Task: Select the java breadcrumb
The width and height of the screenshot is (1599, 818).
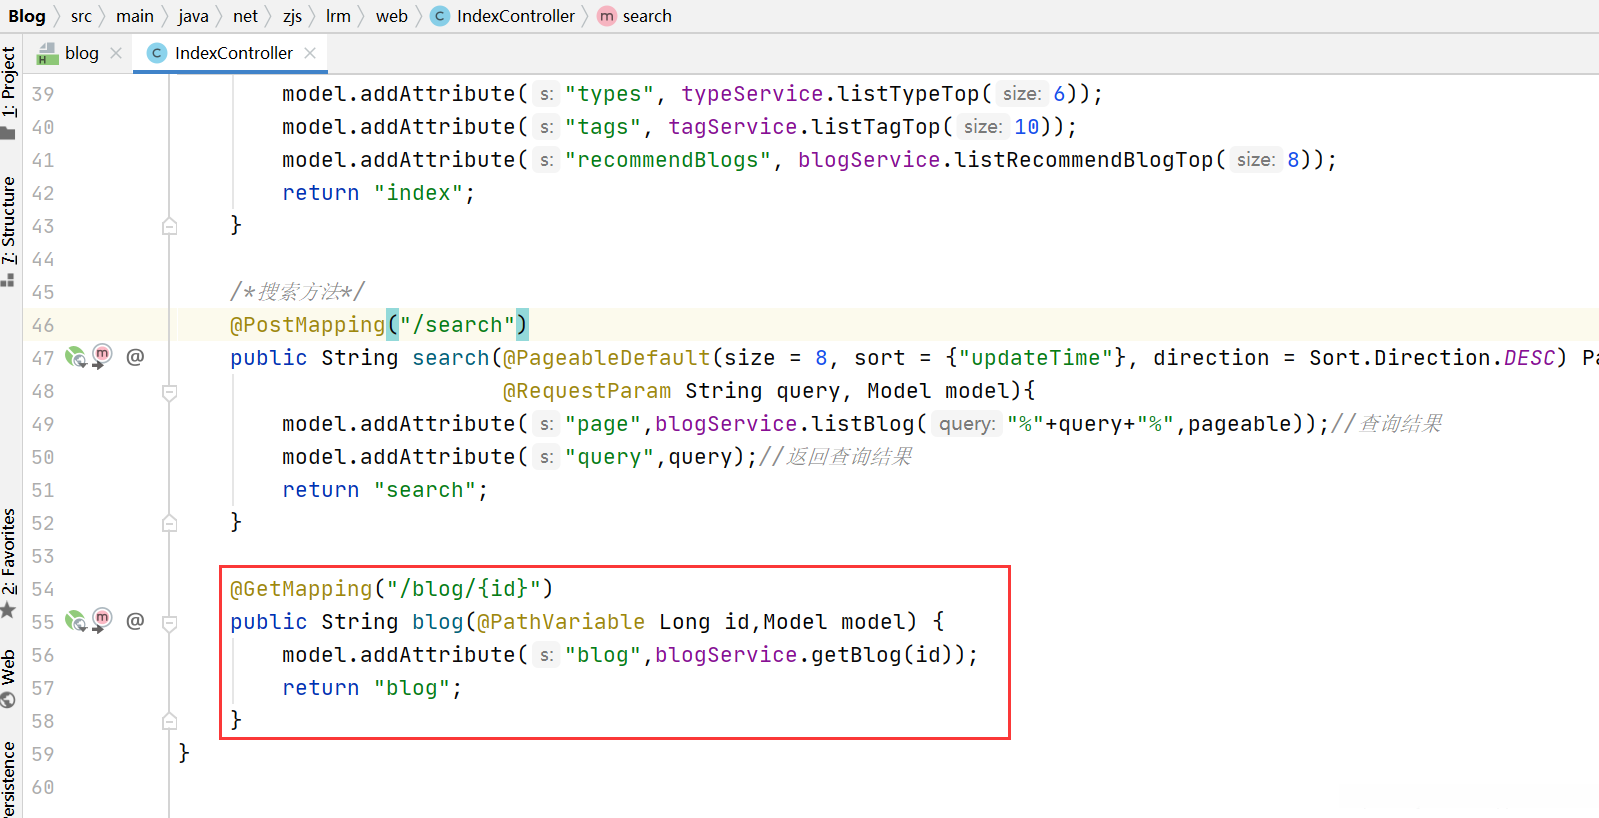Action: [193, 16]
